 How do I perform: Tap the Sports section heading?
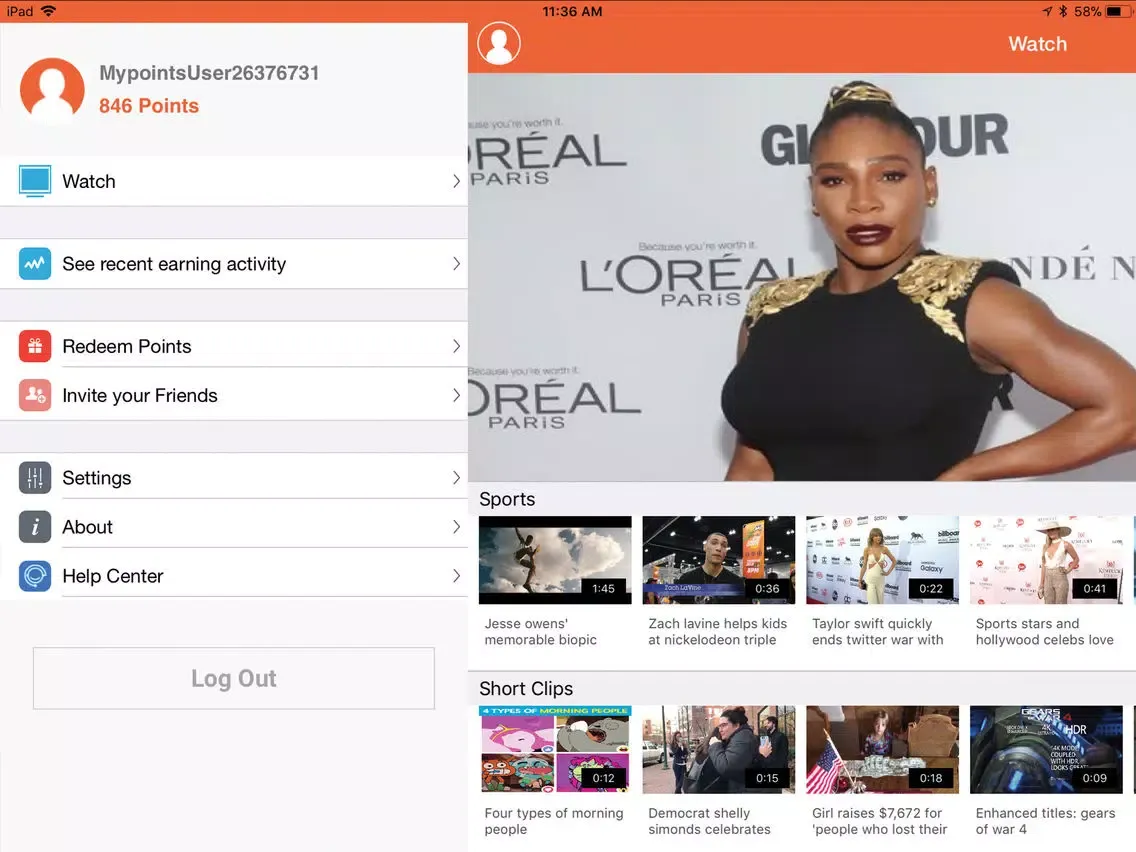pyautogui.click(x=507, y=499)
